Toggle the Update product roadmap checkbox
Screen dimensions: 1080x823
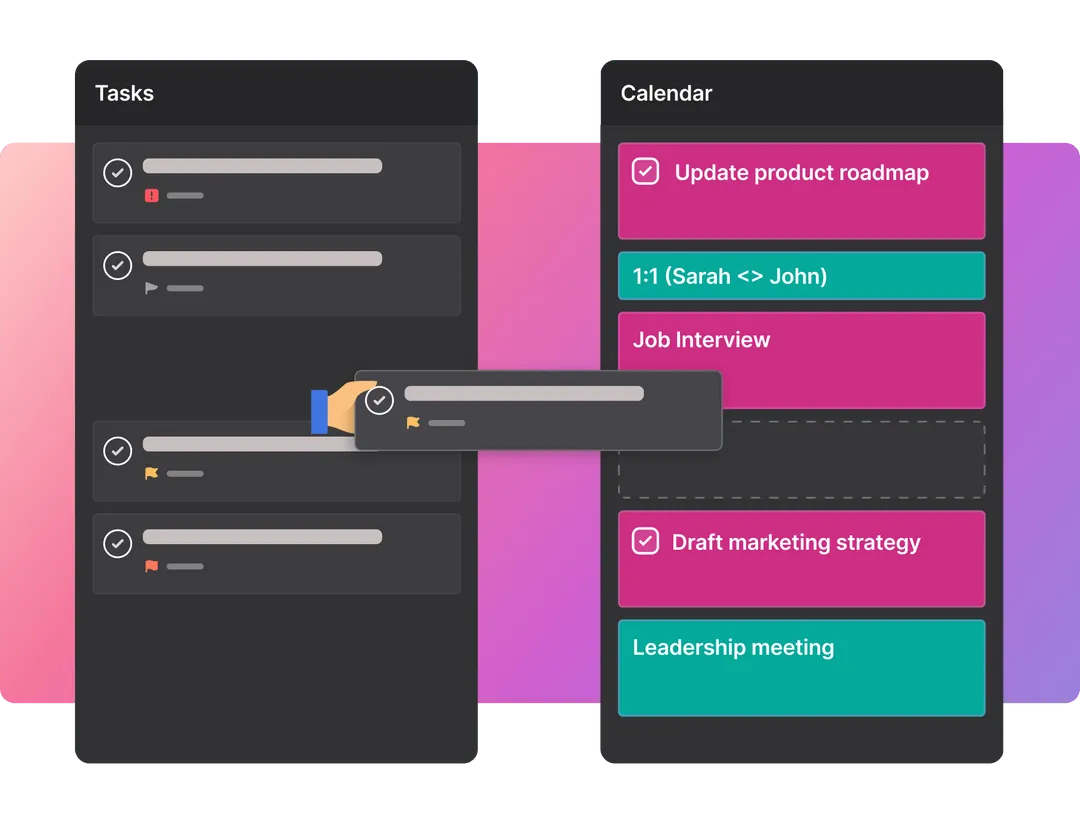click(646, 172)
